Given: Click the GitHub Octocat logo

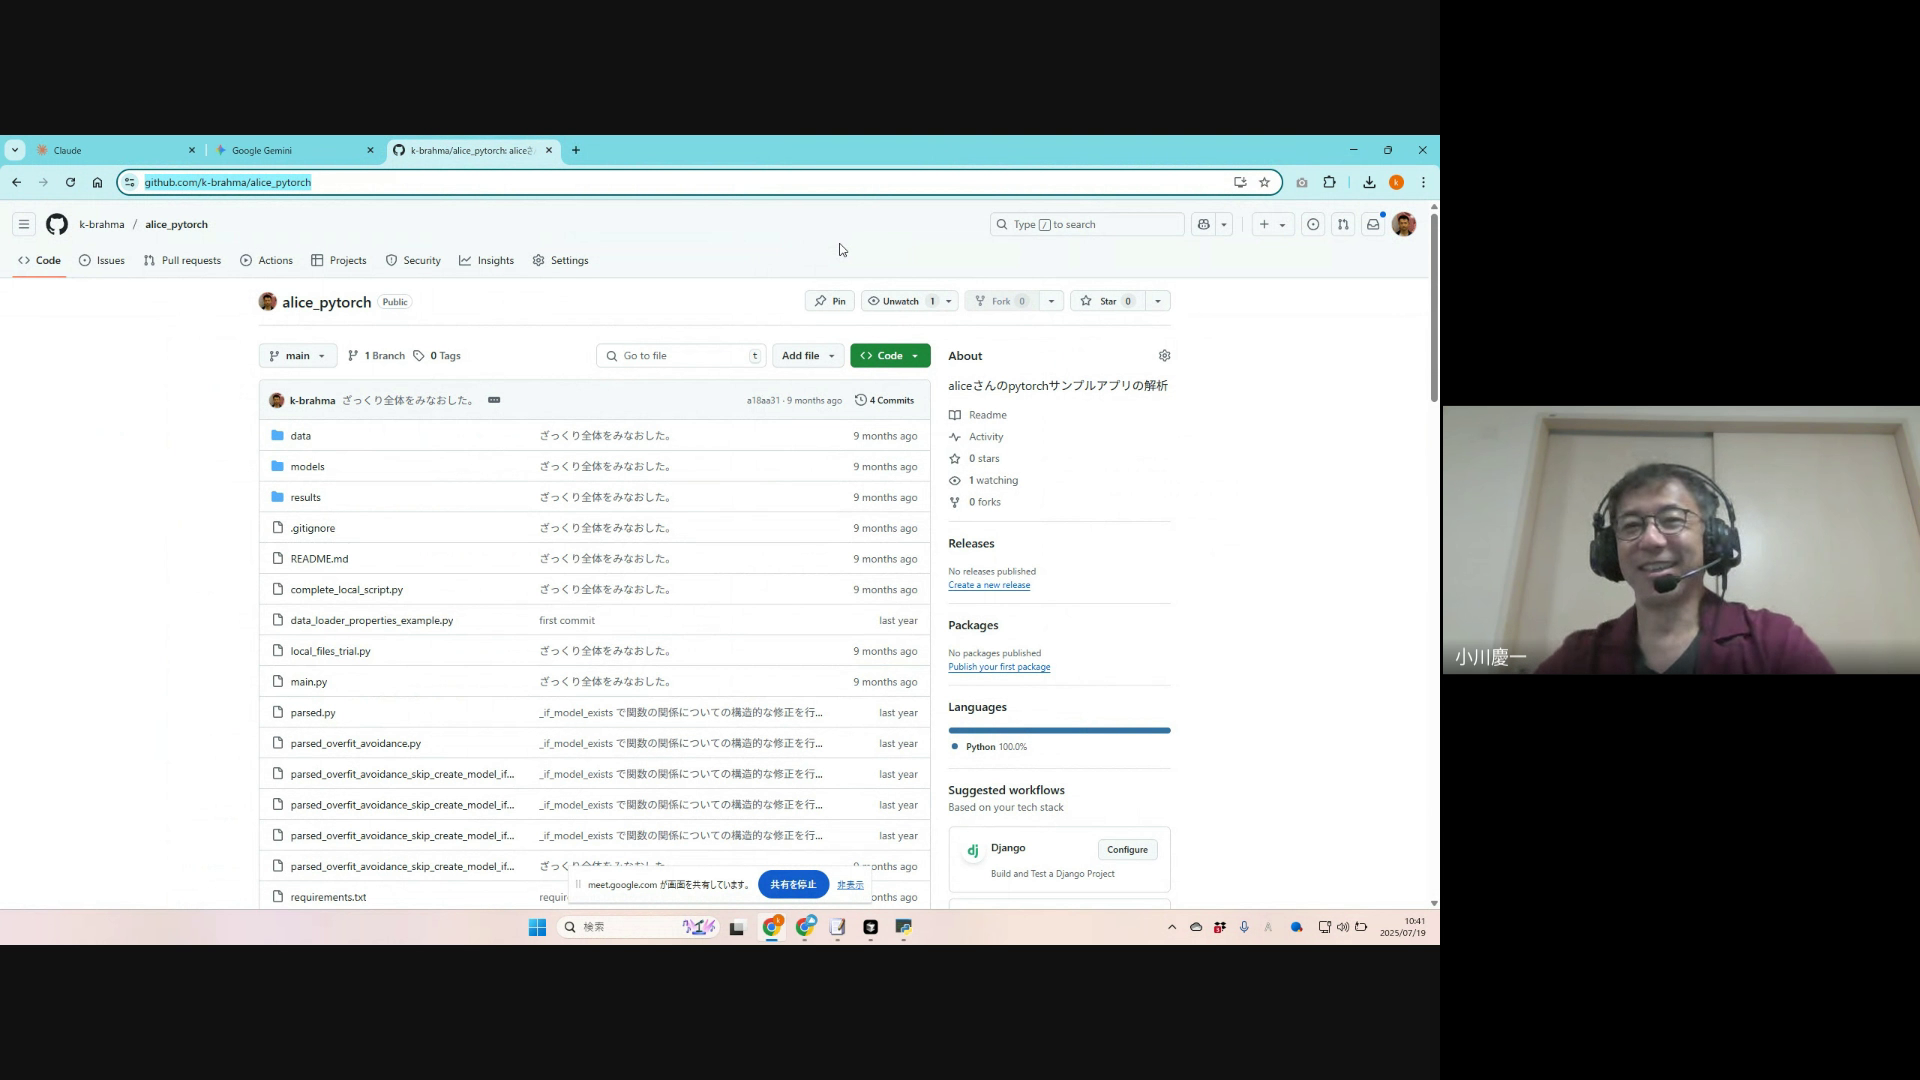Looking at the screenshot, I should (x=57, y=224).
